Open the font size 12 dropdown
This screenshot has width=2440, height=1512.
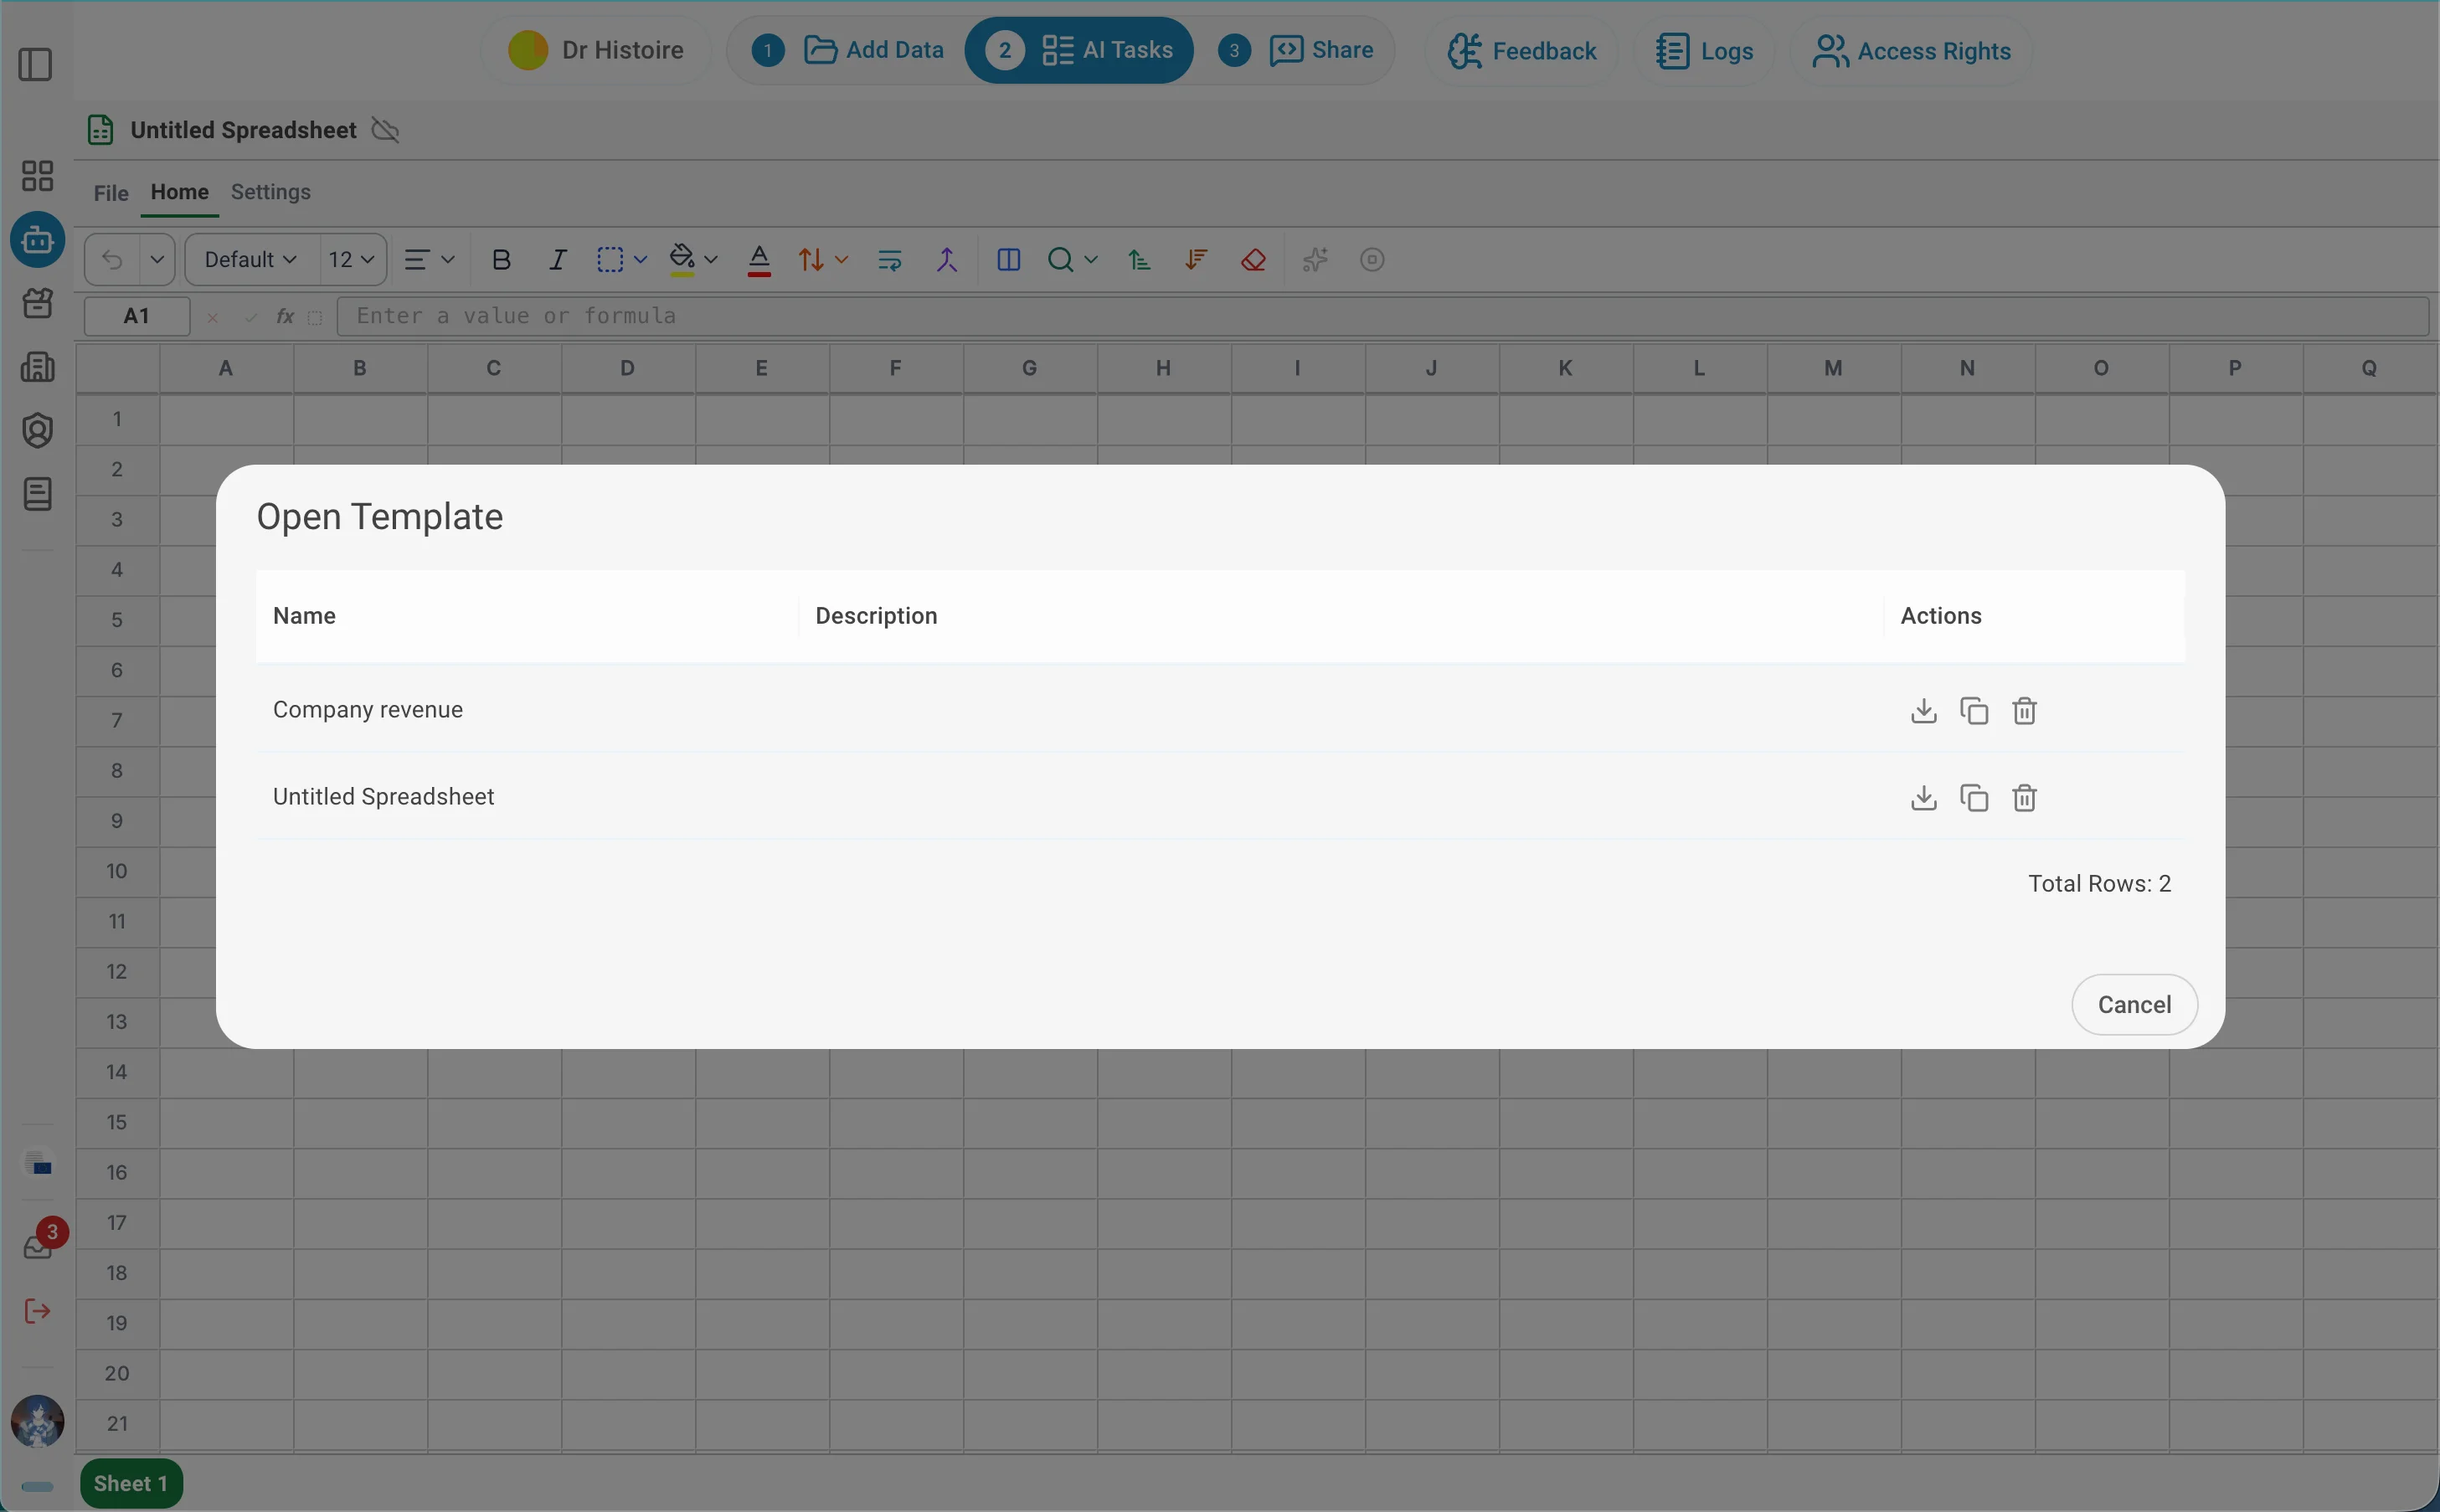pos(352,260)
